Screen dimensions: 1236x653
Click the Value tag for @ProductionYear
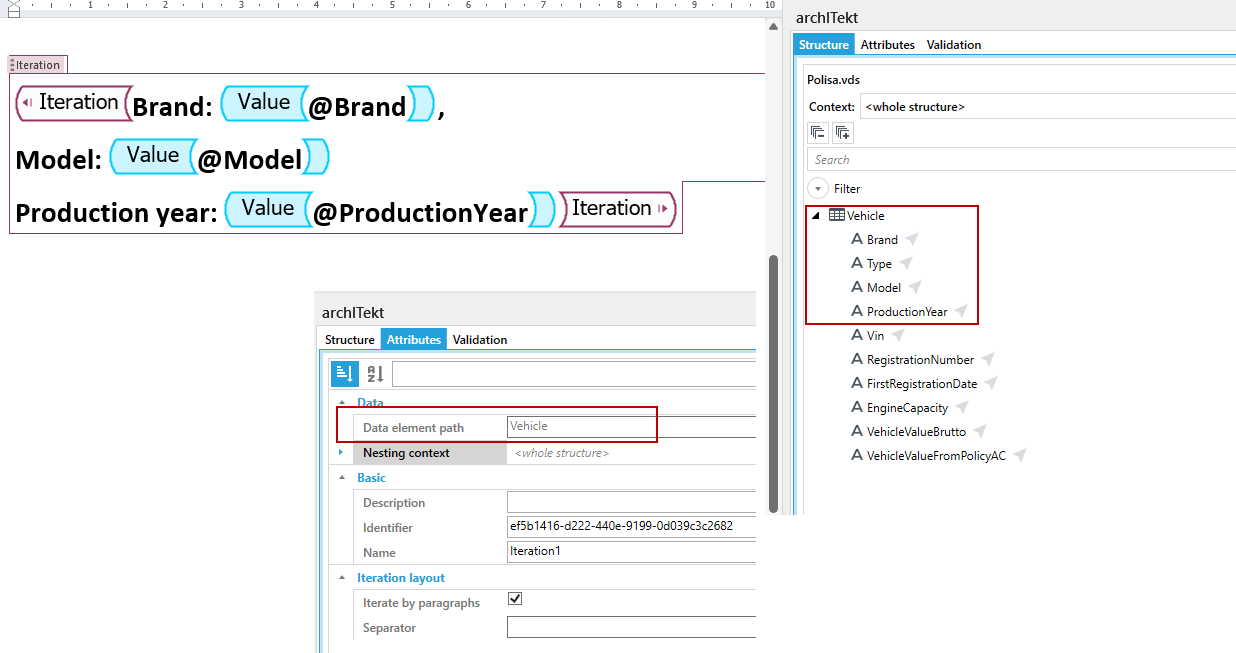point(268,209)
